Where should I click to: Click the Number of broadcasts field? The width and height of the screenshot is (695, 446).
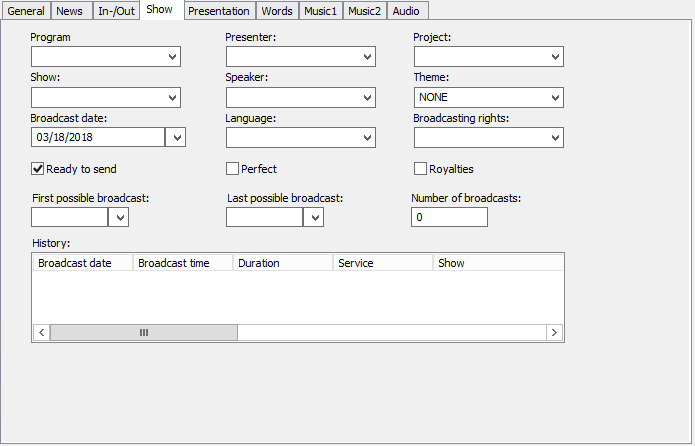(449, 217)
